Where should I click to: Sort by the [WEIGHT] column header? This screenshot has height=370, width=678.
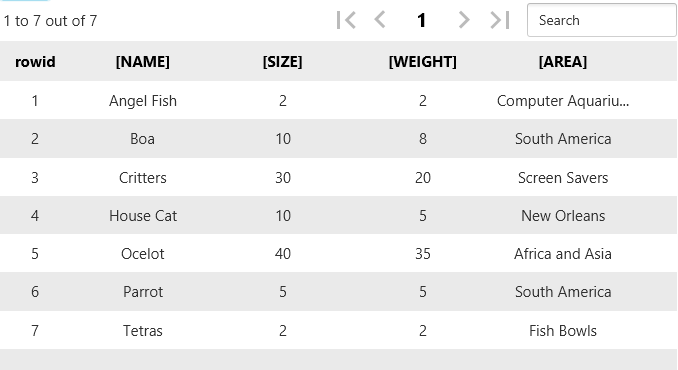click(x=422, y=62)
